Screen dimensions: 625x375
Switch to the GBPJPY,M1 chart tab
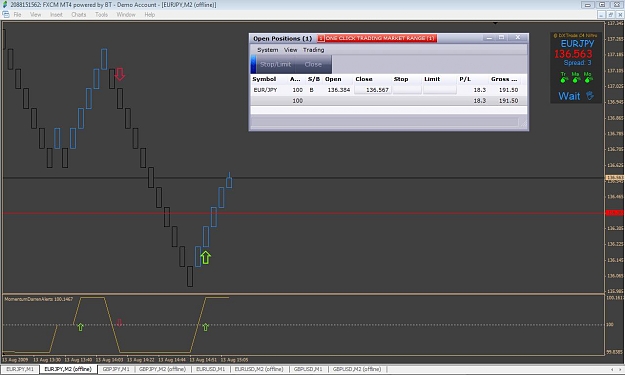[116, 369]
